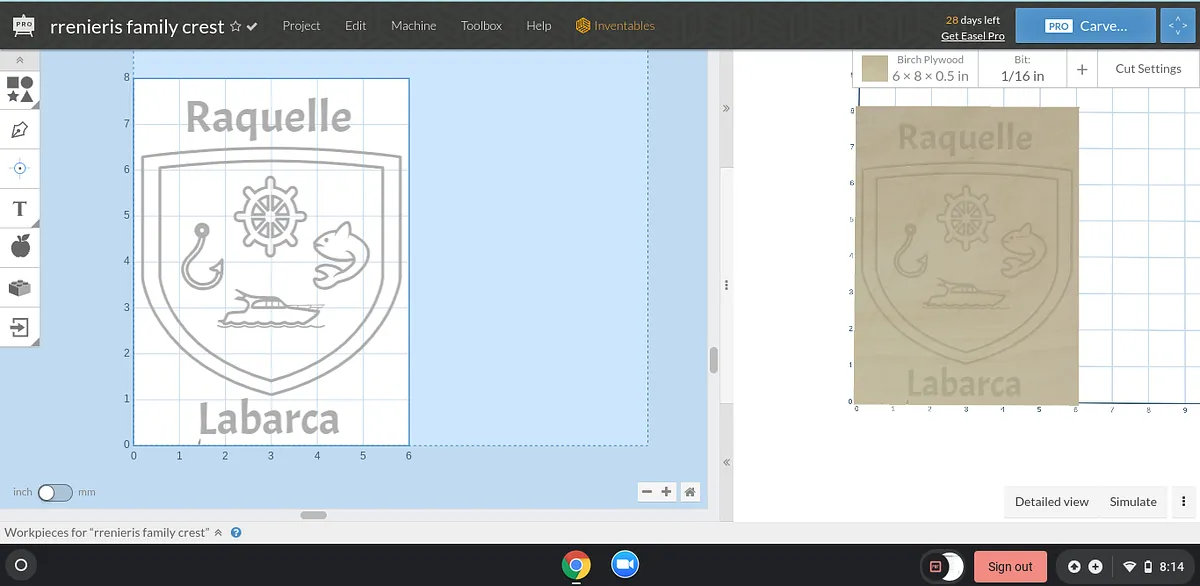The image size is (1200, 586).
Task: Toggle the favorite star next to project title
Action: click(235, 27)
